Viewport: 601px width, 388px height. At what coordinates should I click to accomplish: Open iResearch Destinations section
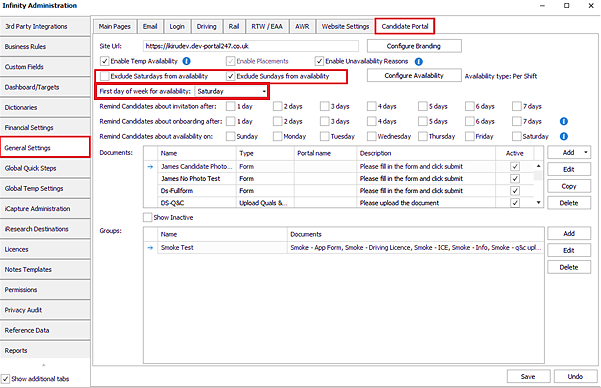coord(45,229)
